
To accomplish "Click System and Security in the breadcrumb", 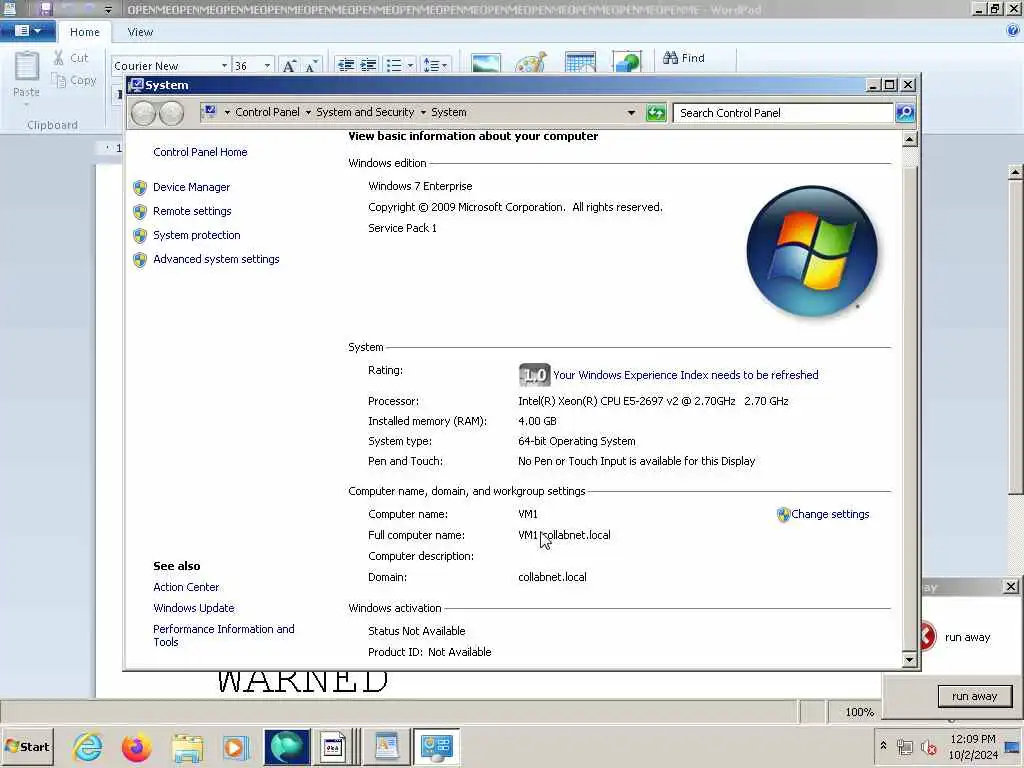I will [x=365, y=112].
